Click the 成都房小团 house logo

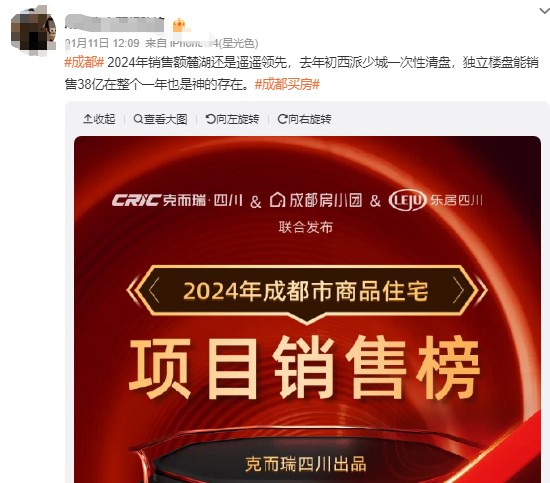point(316,200)
